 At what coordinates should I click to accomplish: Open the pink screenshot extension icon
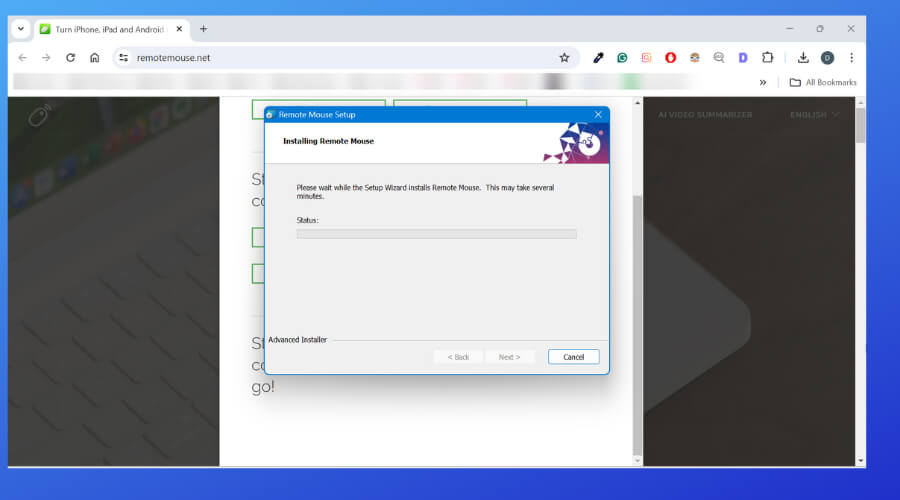click(646, 57)
